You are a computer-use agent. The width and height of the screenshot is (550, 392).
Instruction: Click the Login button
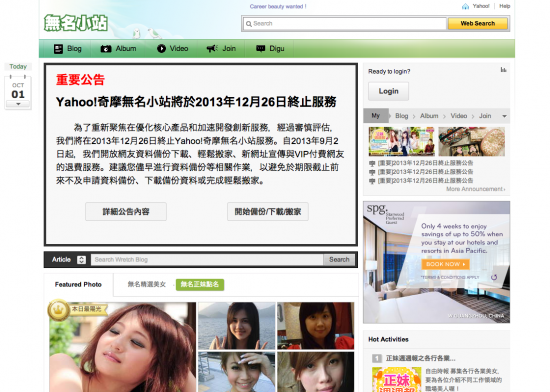click(388, 91)
